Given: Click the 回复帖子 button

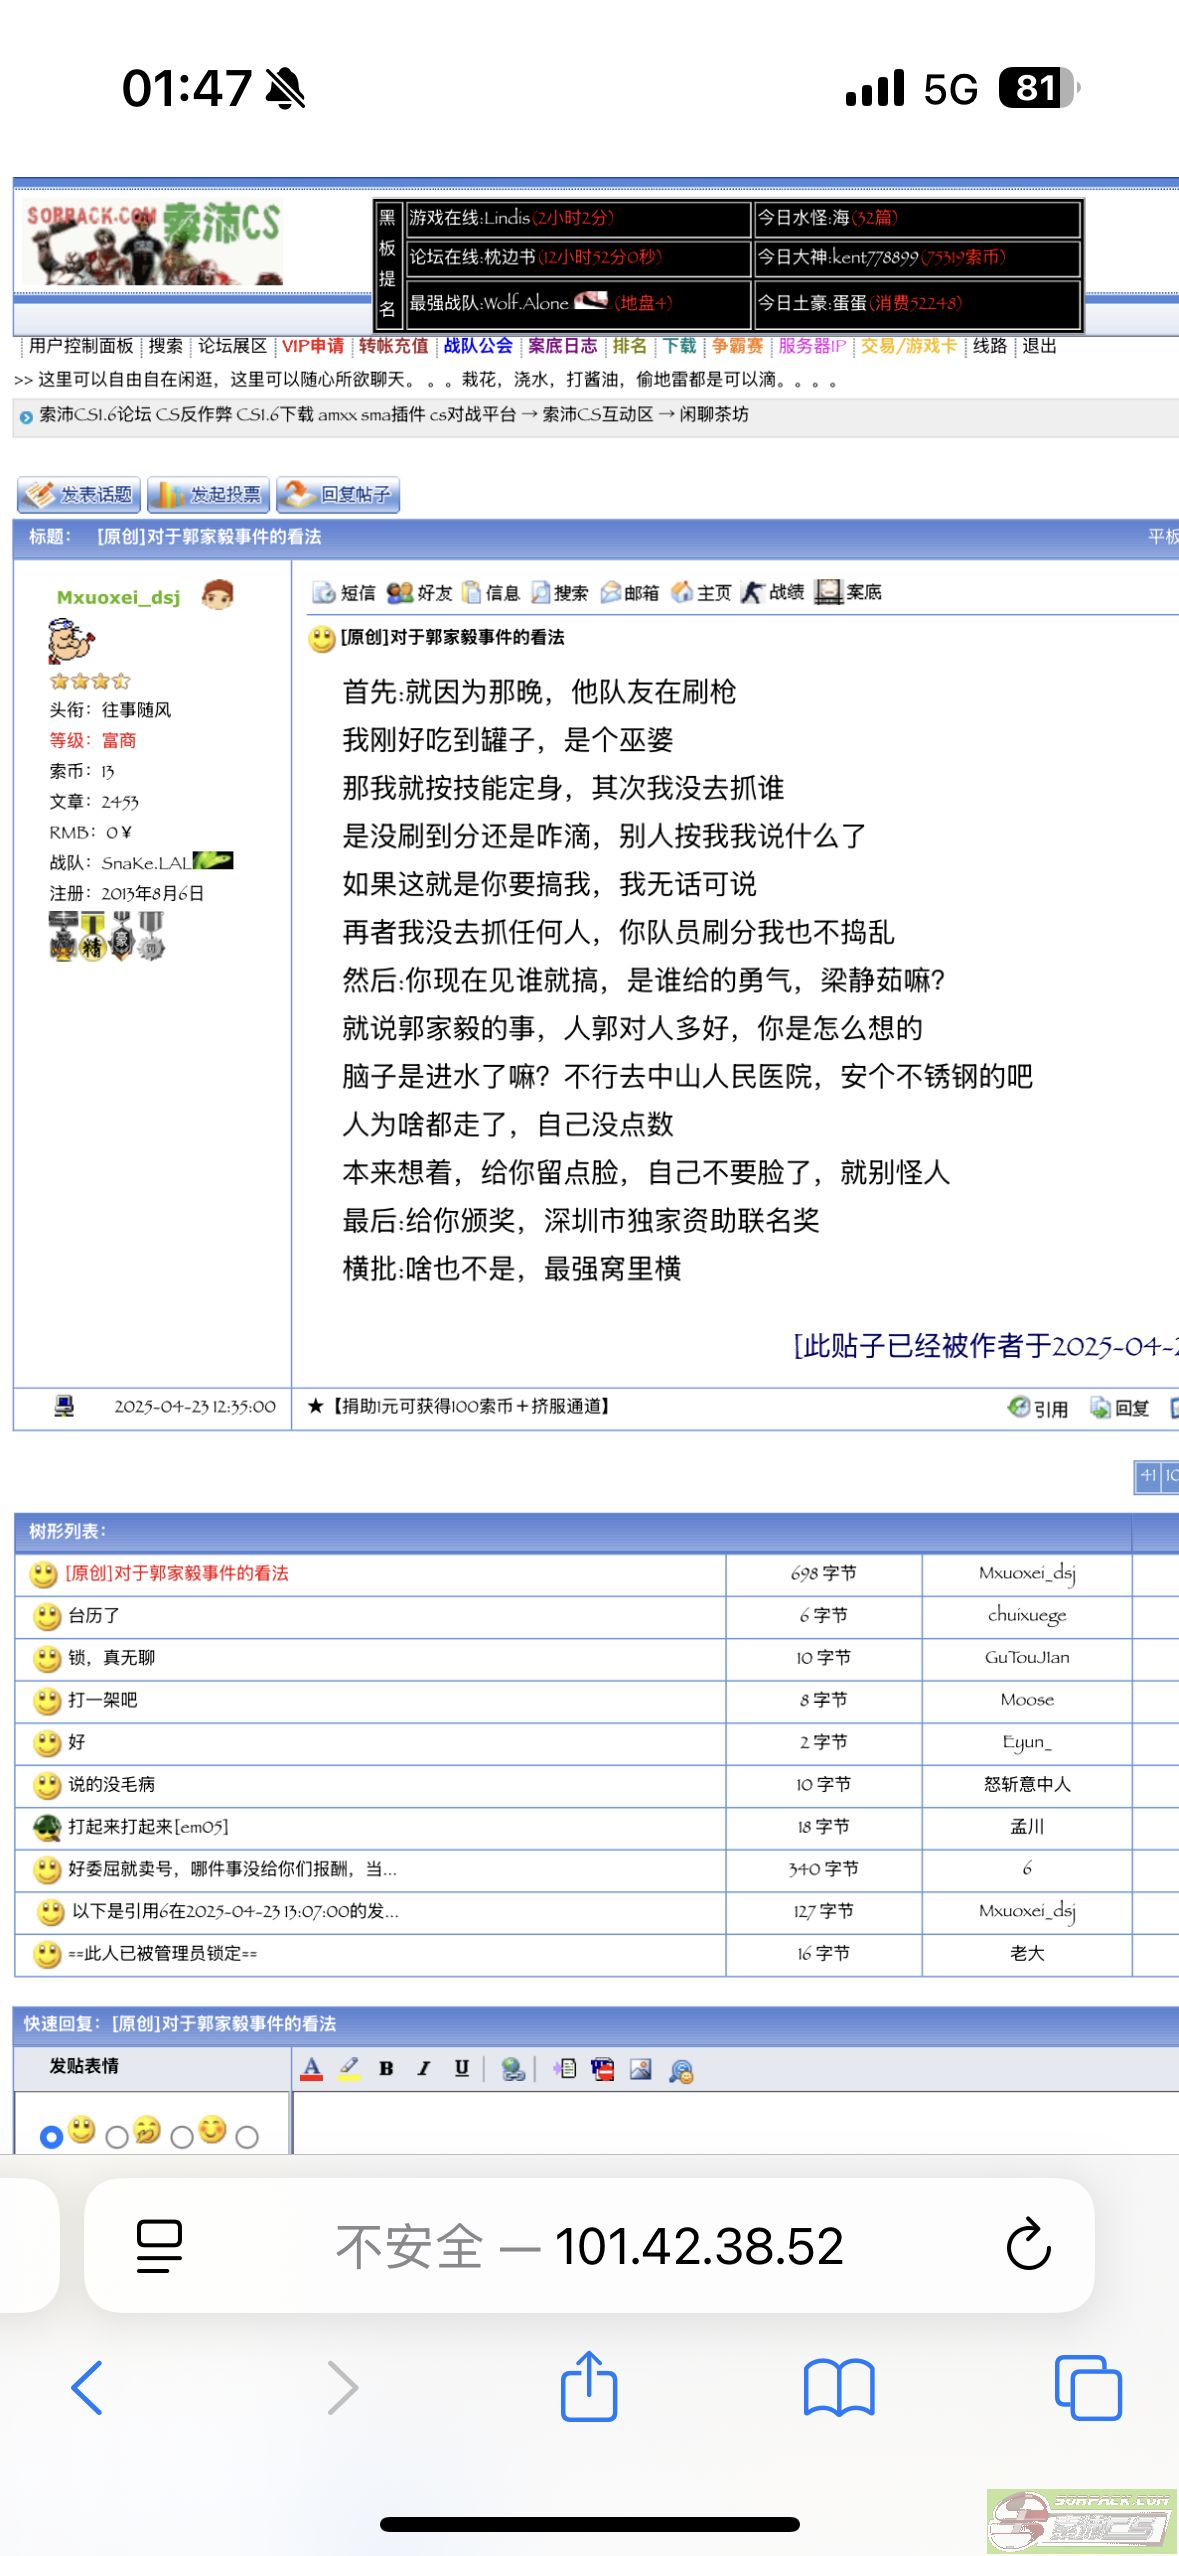Looking at the screenshot, I should [x=338, y=495].
